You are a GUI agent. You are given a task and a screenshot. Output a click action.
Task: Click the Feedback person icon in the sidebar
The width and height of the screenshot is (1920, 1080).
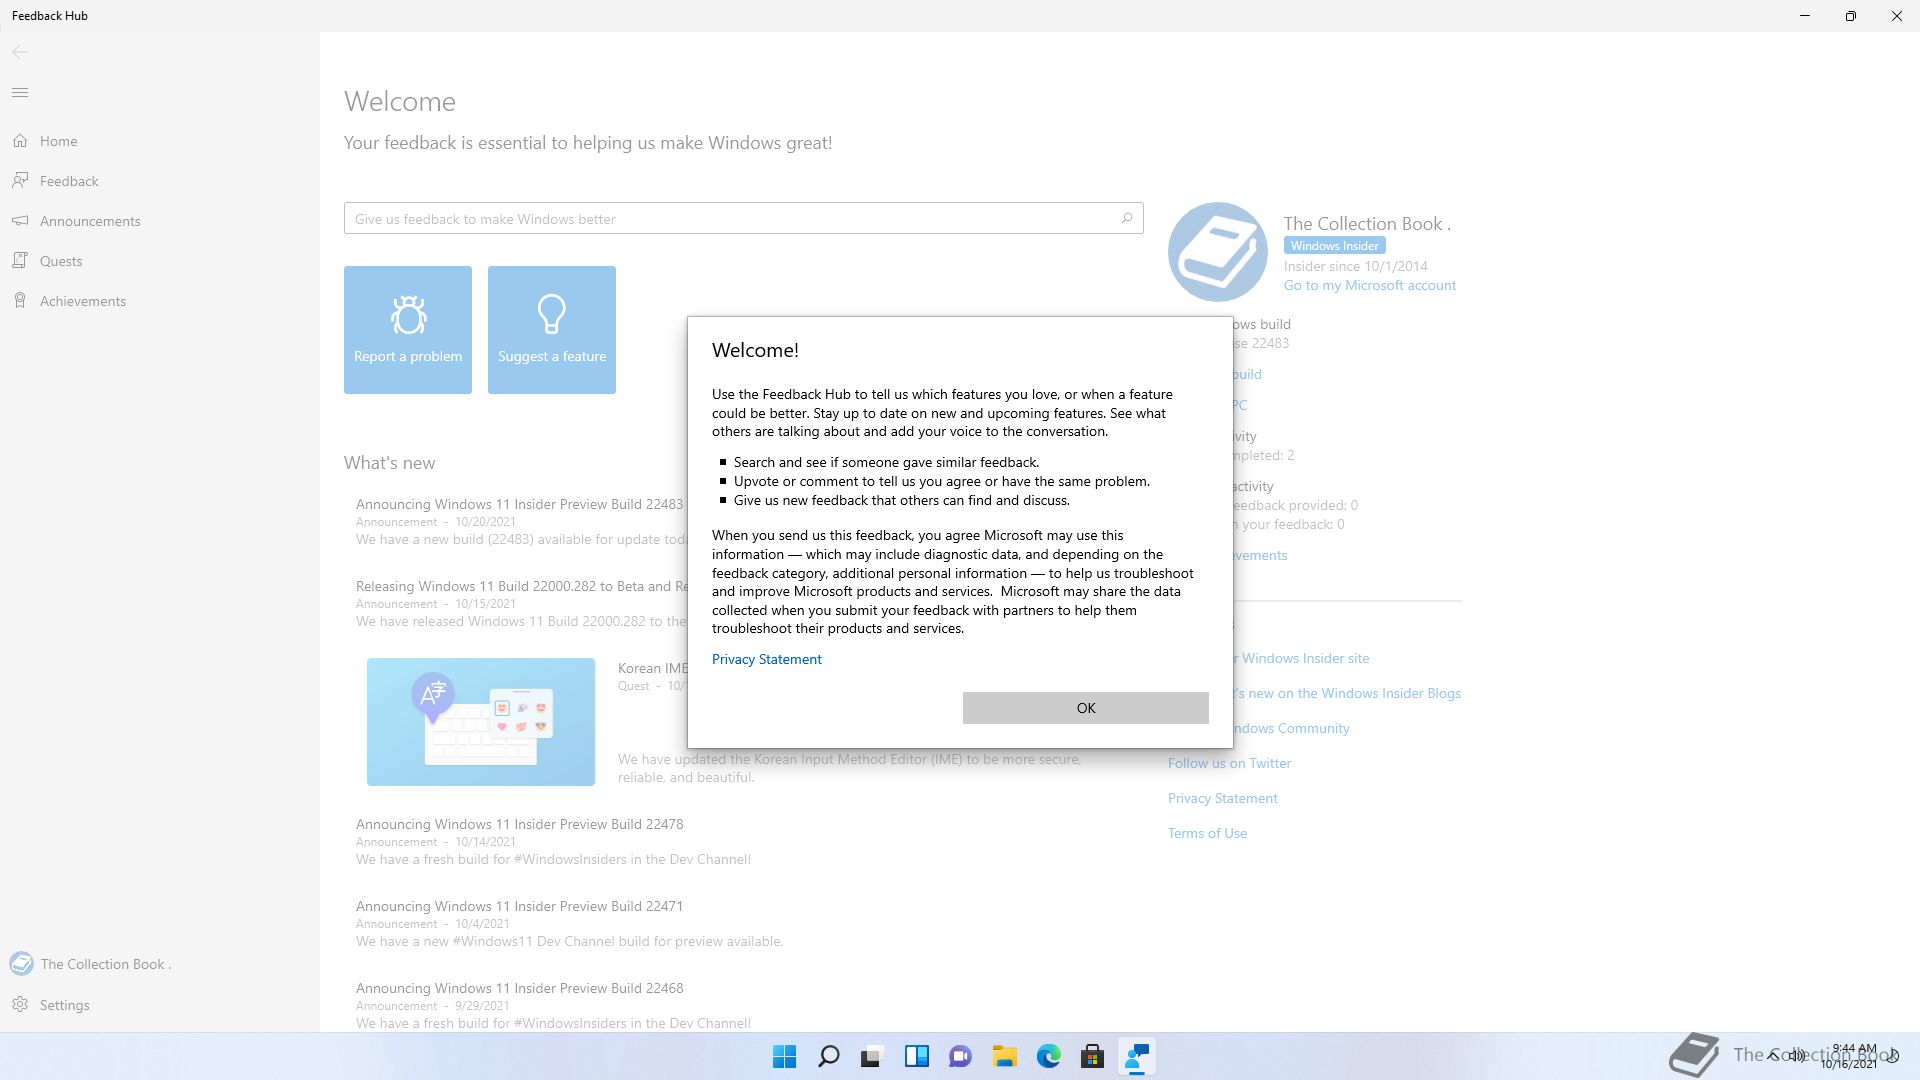[20, 180]
